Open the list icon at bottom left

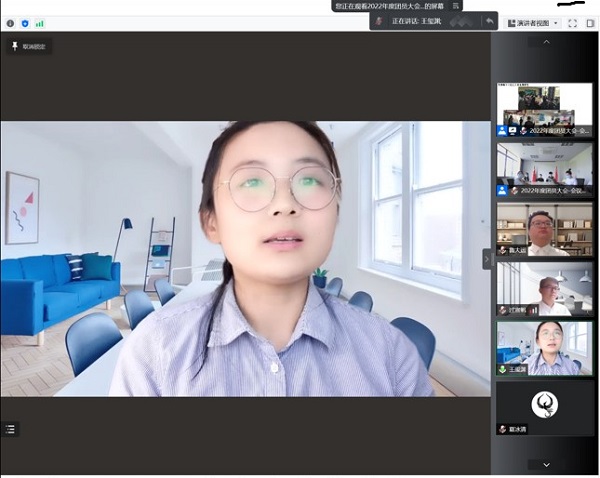coord(11,429)
